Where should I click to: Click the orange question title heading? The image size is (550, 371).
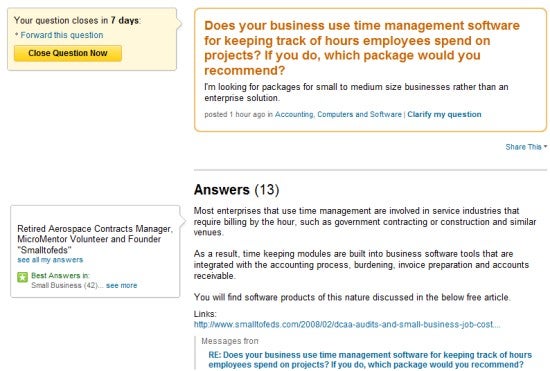pyautogui.click(x=362, y=48)
